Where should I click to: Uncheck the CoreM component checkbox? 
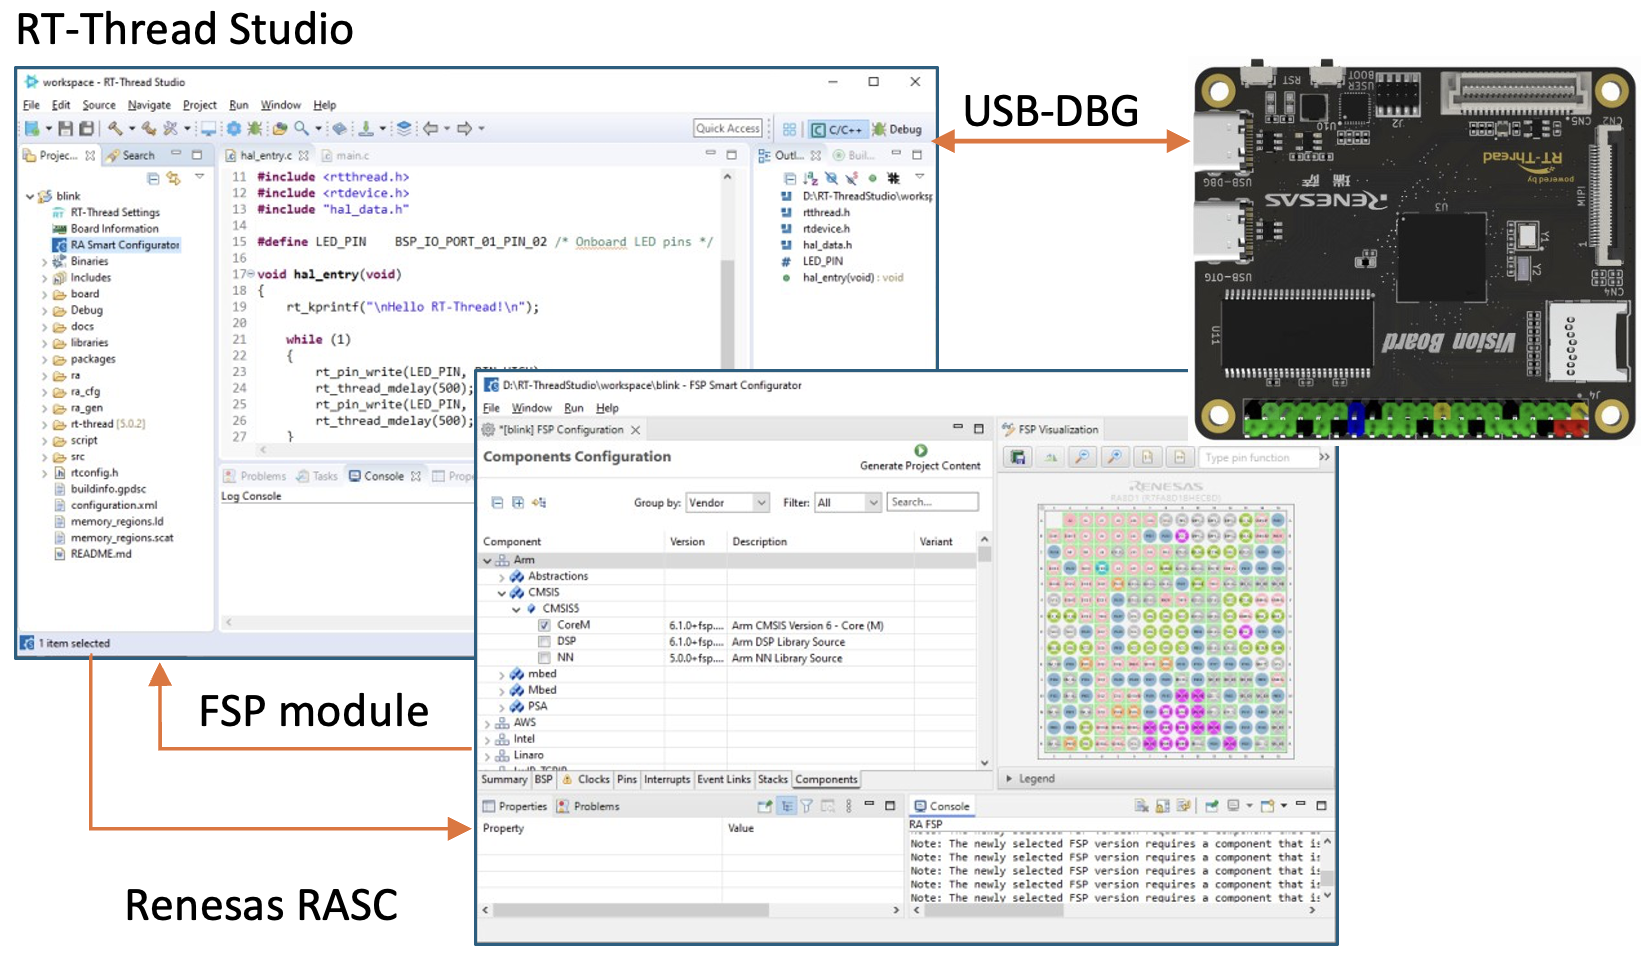(544, 625)
